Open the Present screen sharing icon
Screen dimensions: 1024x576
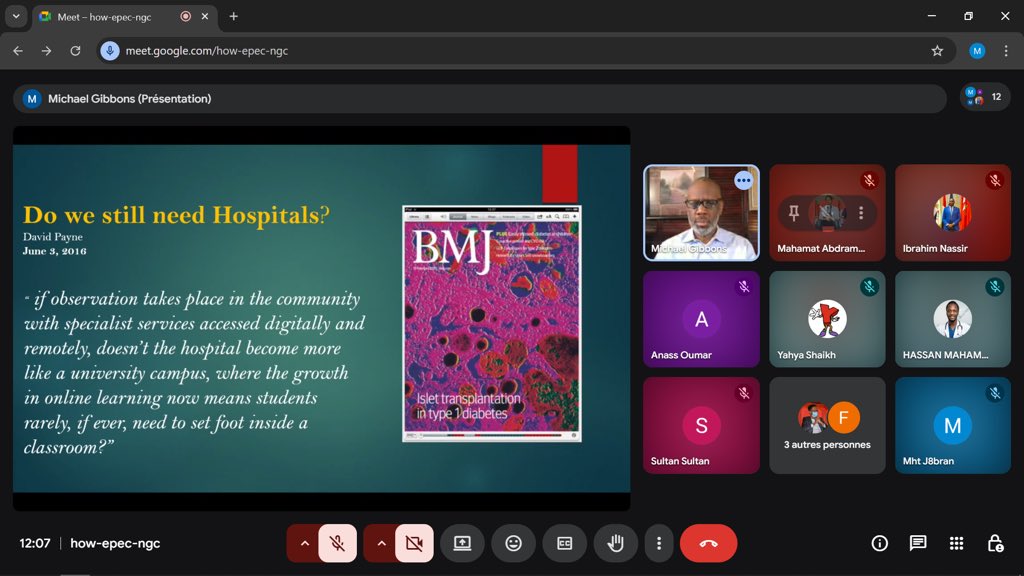pos(462,543)
